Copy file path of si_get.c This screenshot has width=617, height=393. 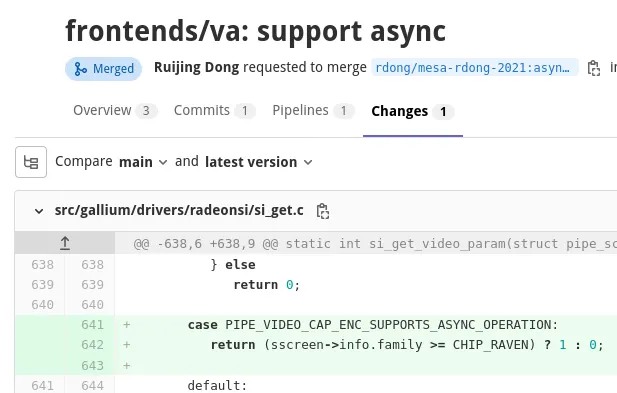[323, 211]
